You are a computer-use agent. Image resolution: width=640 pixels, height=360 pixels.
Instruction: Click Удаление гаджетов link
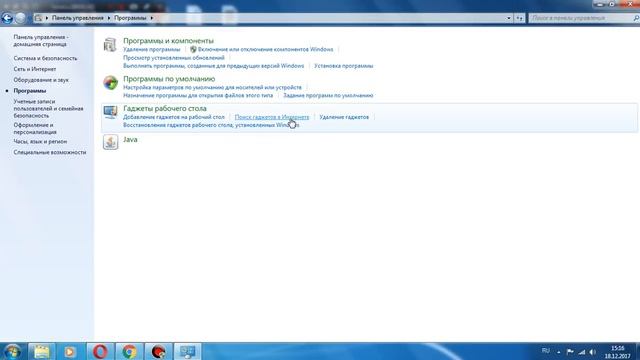(344, 117)
